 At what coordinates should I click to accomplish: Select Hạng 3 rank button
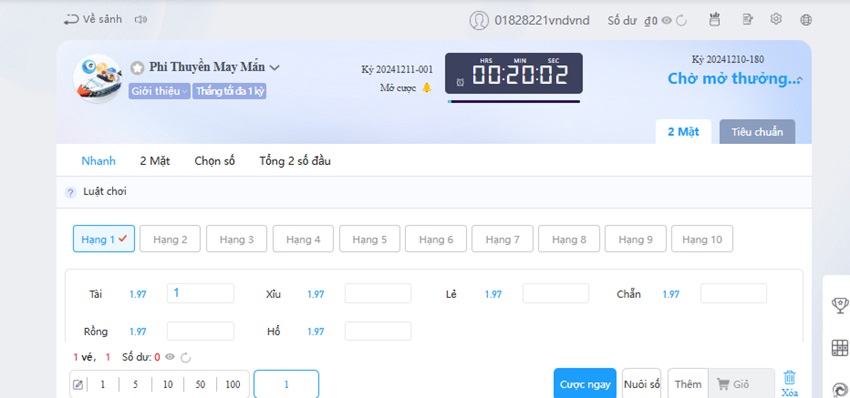point(236,239)
